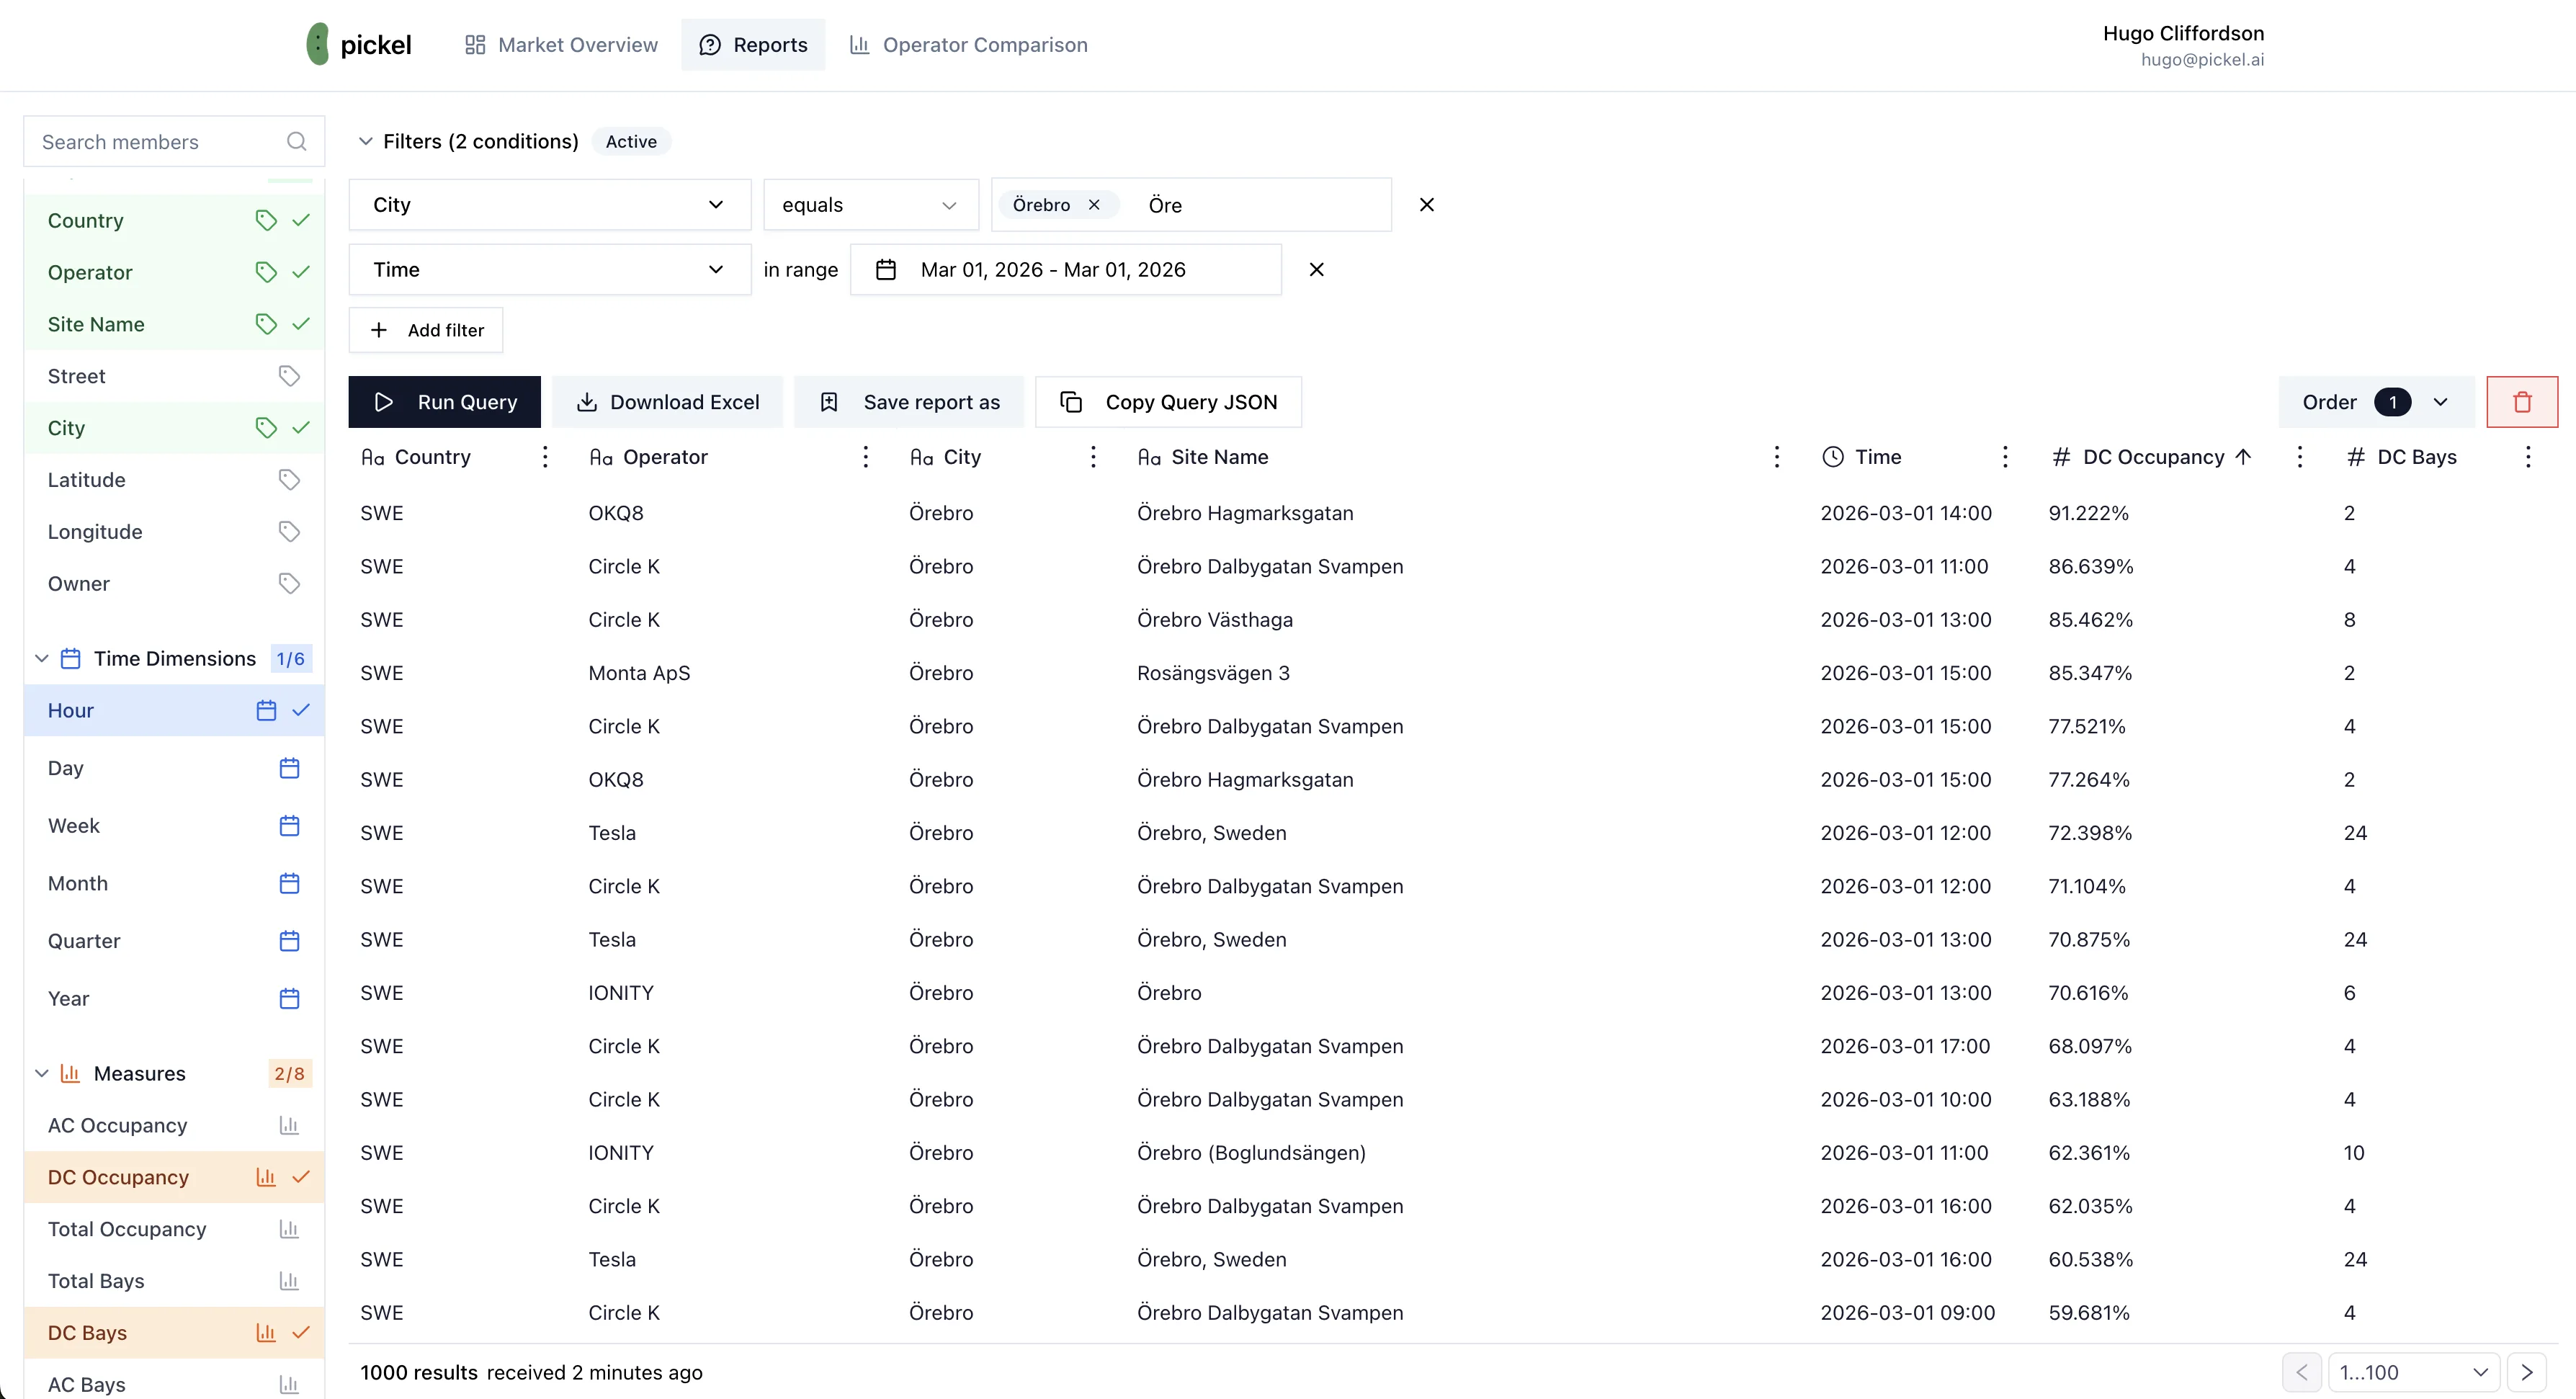This screenshot has height=1399, width=2576.
Task: Click Add filter button
Action: 426,330
